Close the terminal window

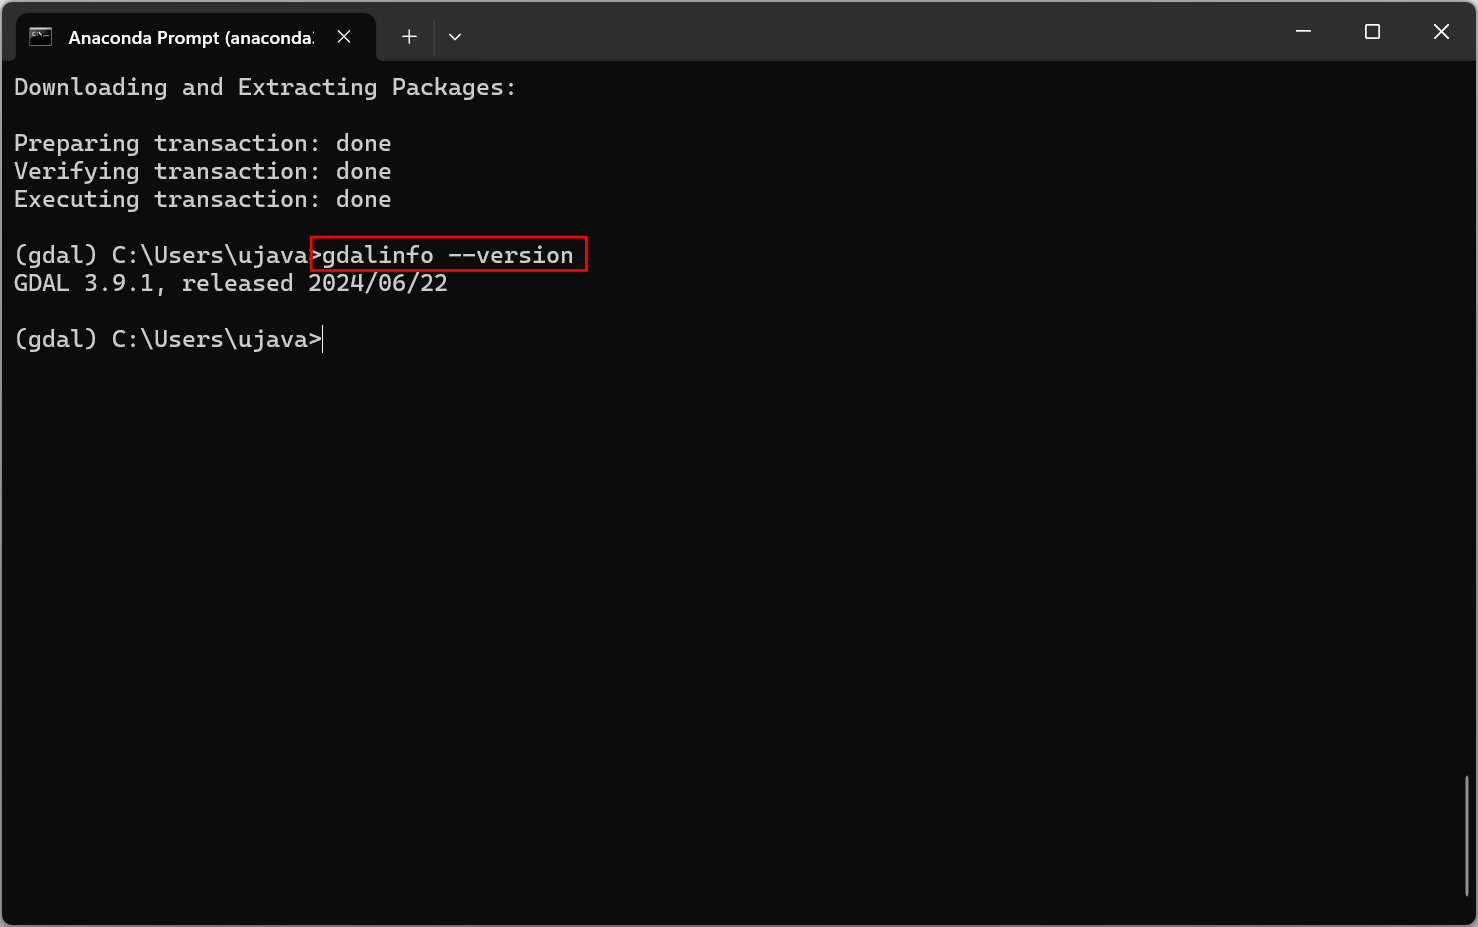pyautogui.click(x=1441, y=32)
